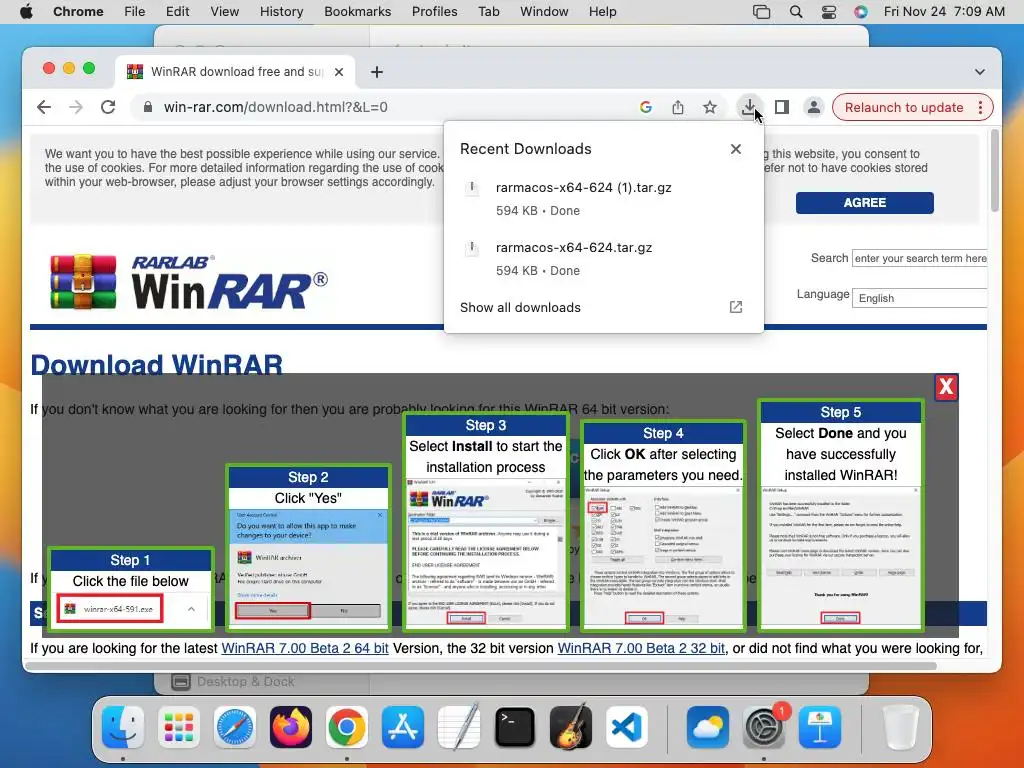Open the Language dropdown showing English
1024x768 pixels.
920,298
